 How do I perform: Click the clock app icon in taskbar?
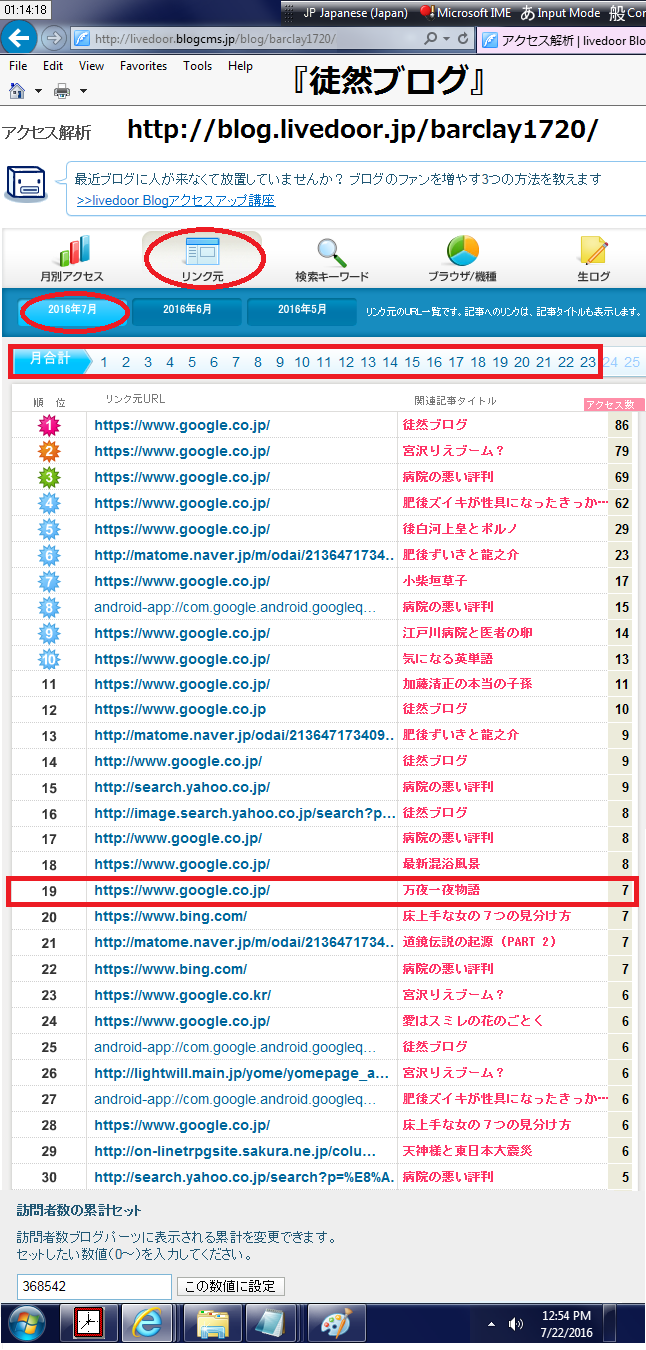89,1325
